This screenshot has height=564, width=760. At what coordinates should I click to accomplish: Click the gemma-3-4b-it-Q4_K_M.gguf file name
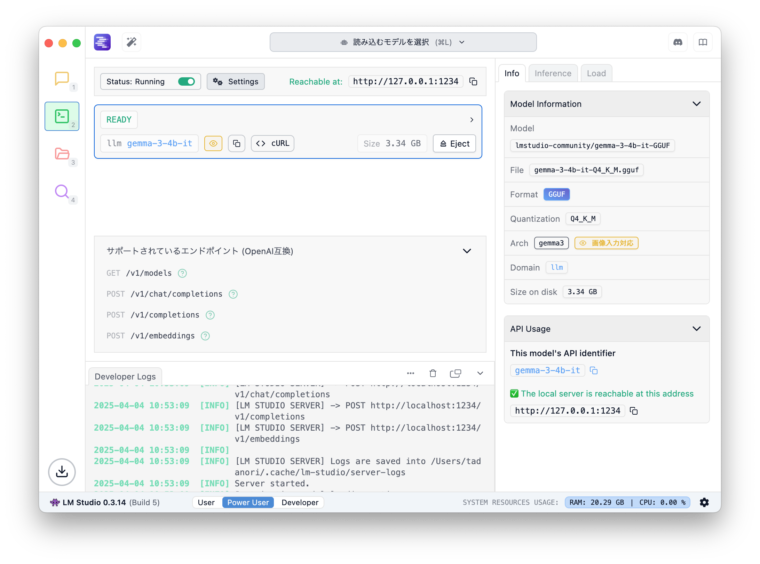click(x=586, y=170)
